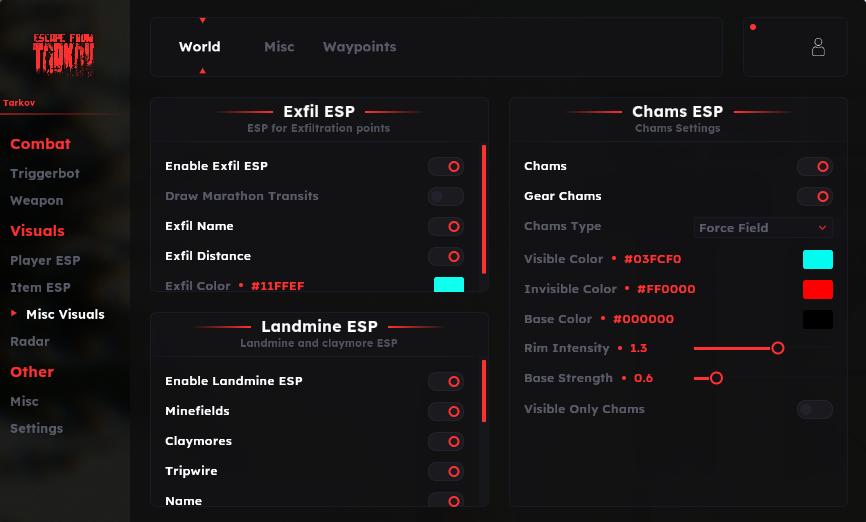Image resolution: width=866 pixels, height=522 pixels.
Task: Toggle the Chams switch
Action: click(x=815, y=167)
